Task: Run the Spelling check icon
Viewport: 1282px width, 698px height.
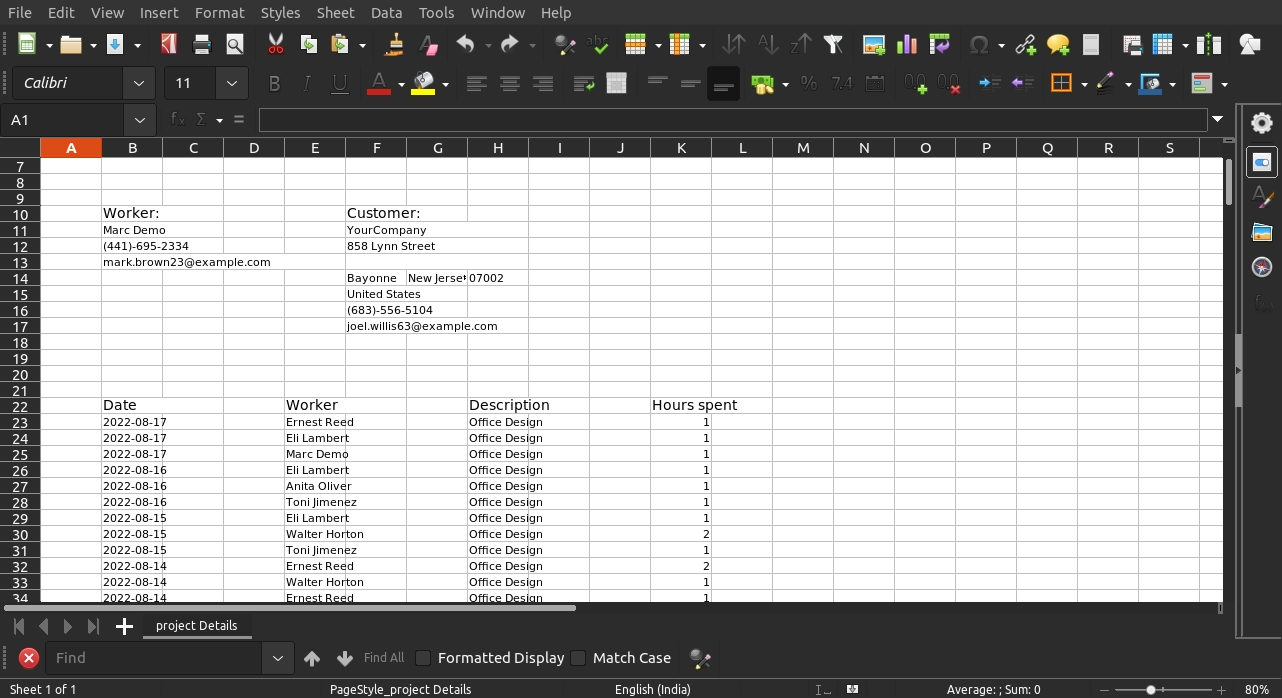Action: [x=598, y=44]
